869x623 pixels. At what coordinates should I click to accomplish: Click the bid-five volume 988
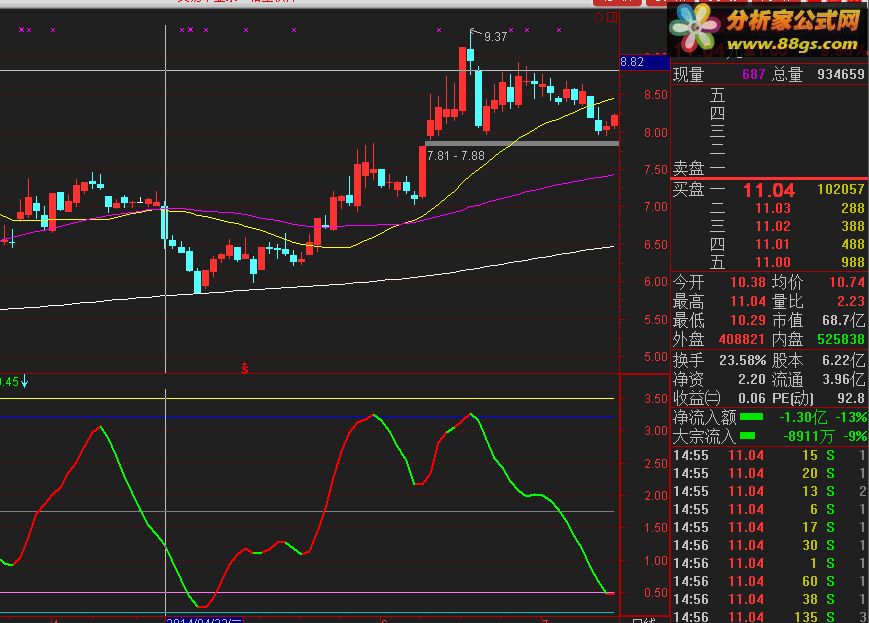click(x=852, y=262)
